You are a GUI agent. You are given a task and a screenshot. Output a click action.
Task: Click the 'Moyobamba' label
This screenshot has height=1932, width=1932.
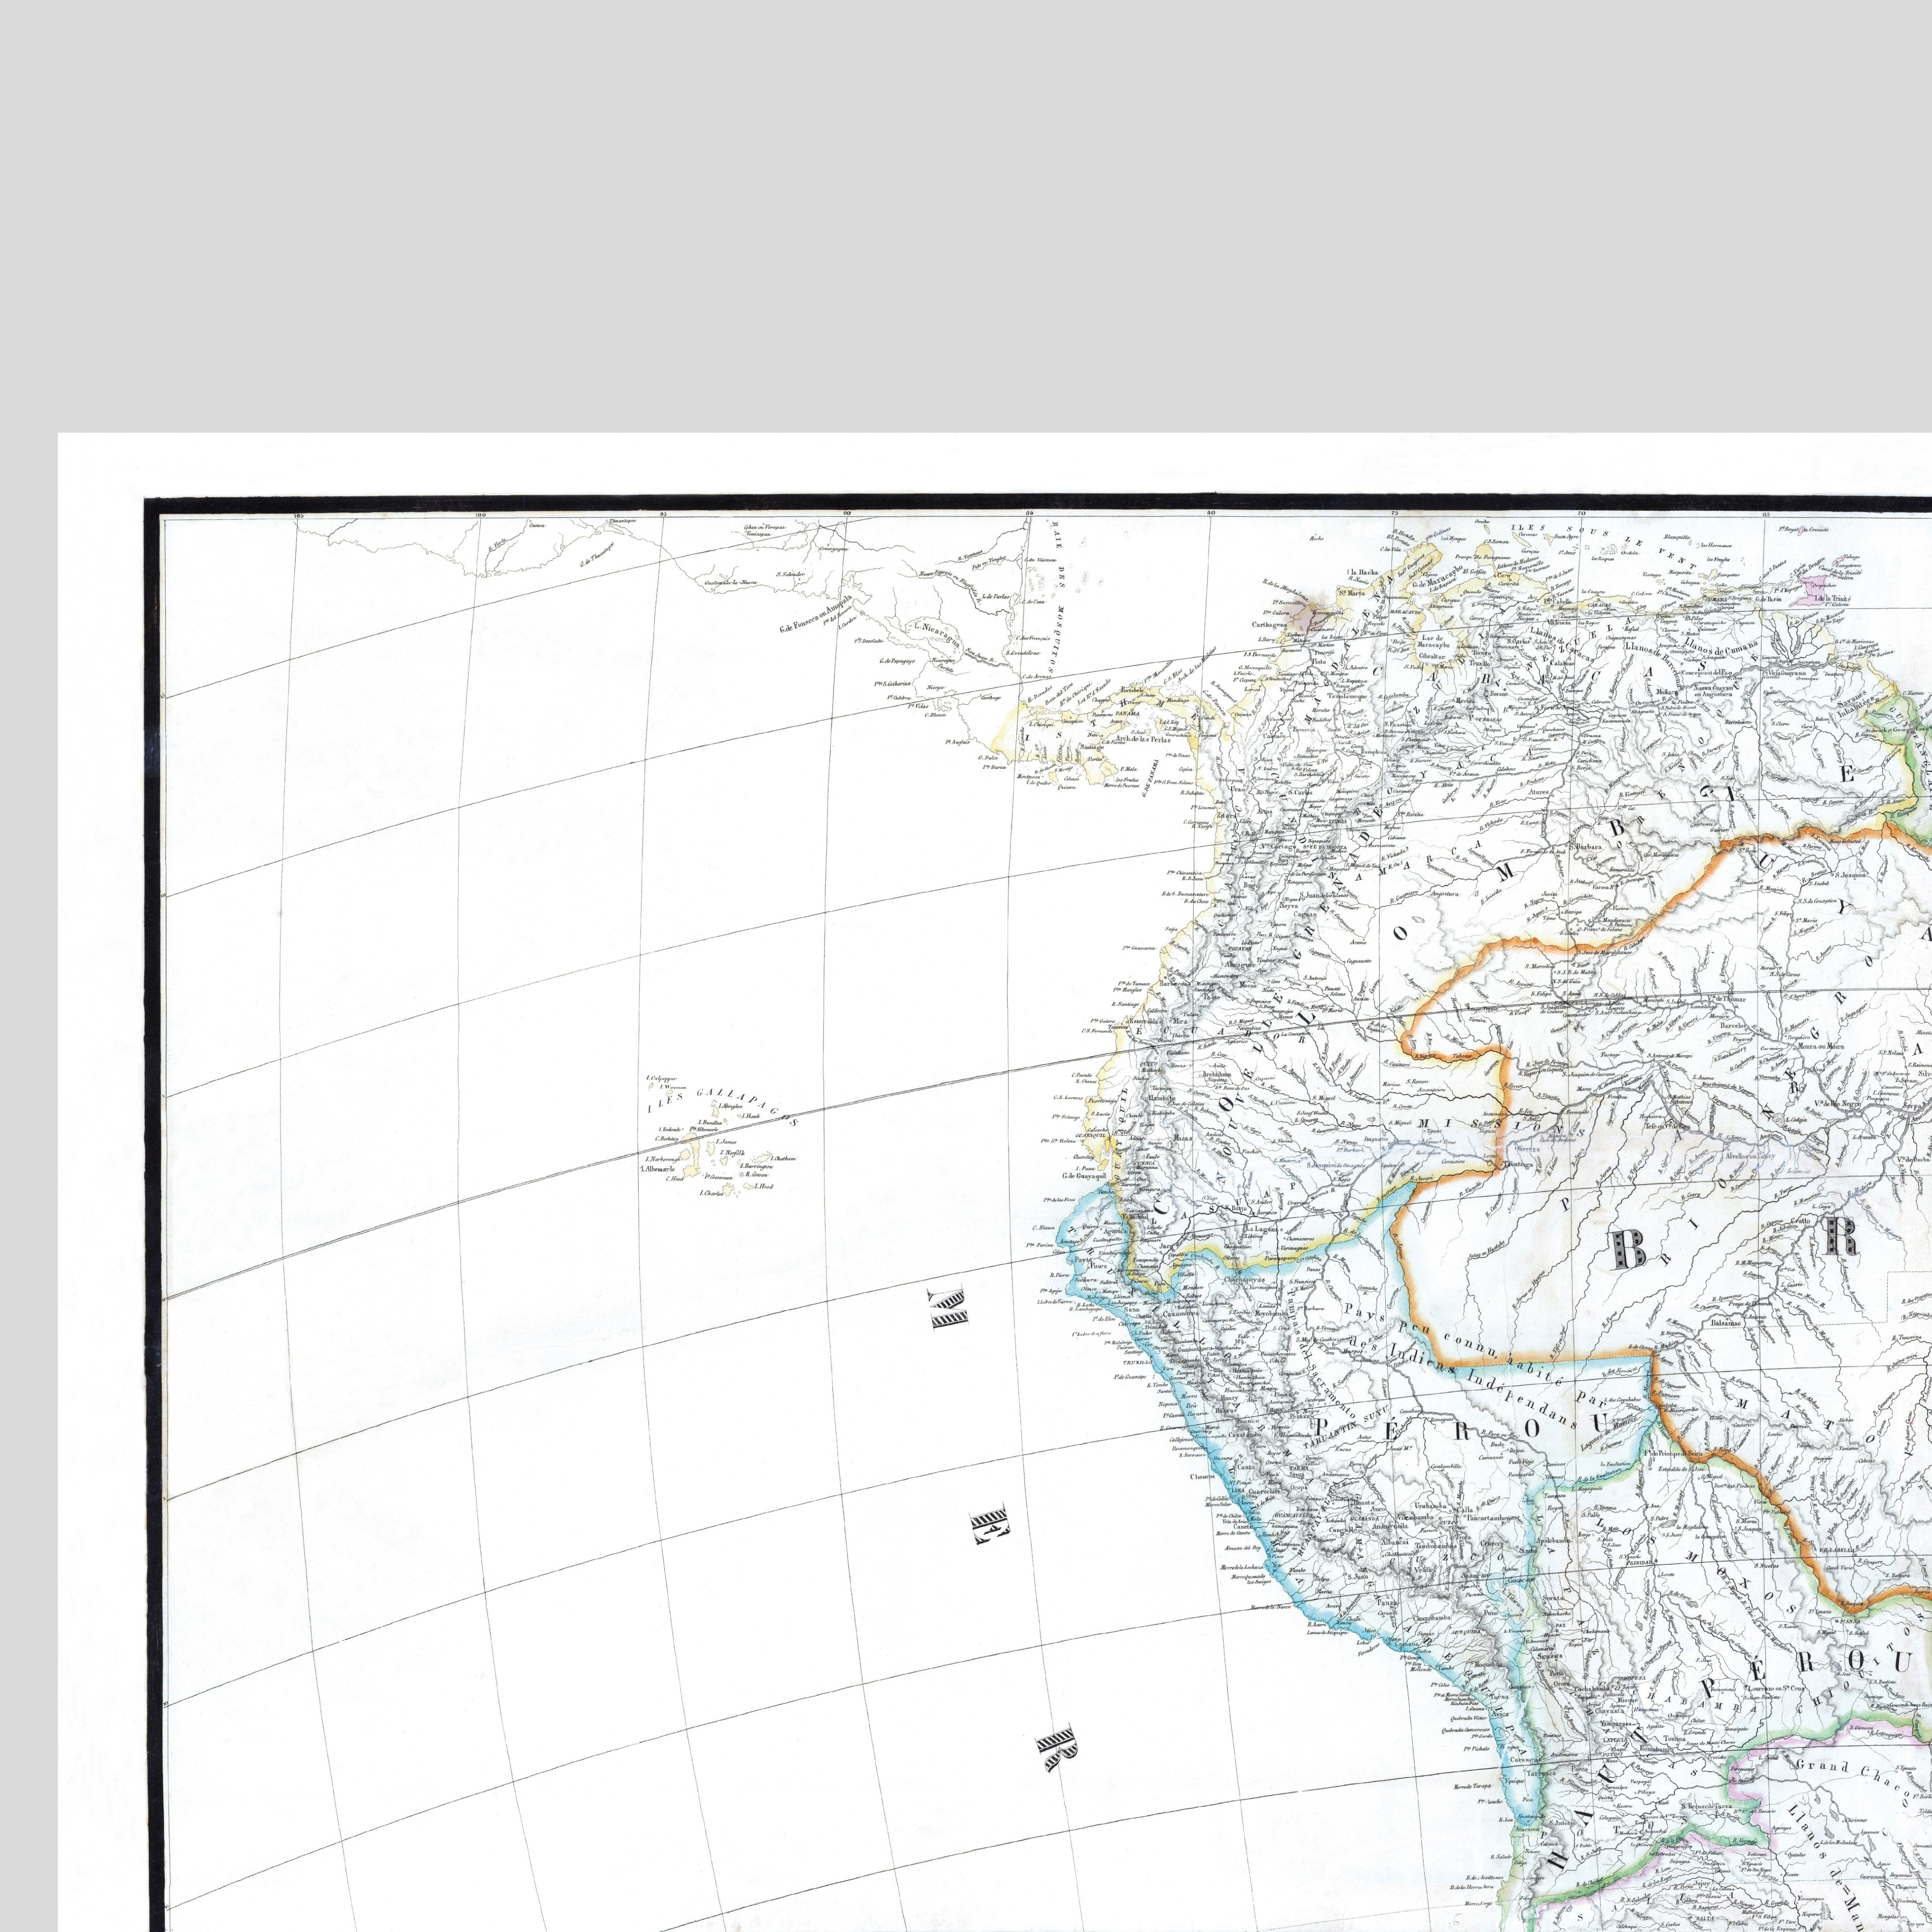[x=1272, y=1314]
